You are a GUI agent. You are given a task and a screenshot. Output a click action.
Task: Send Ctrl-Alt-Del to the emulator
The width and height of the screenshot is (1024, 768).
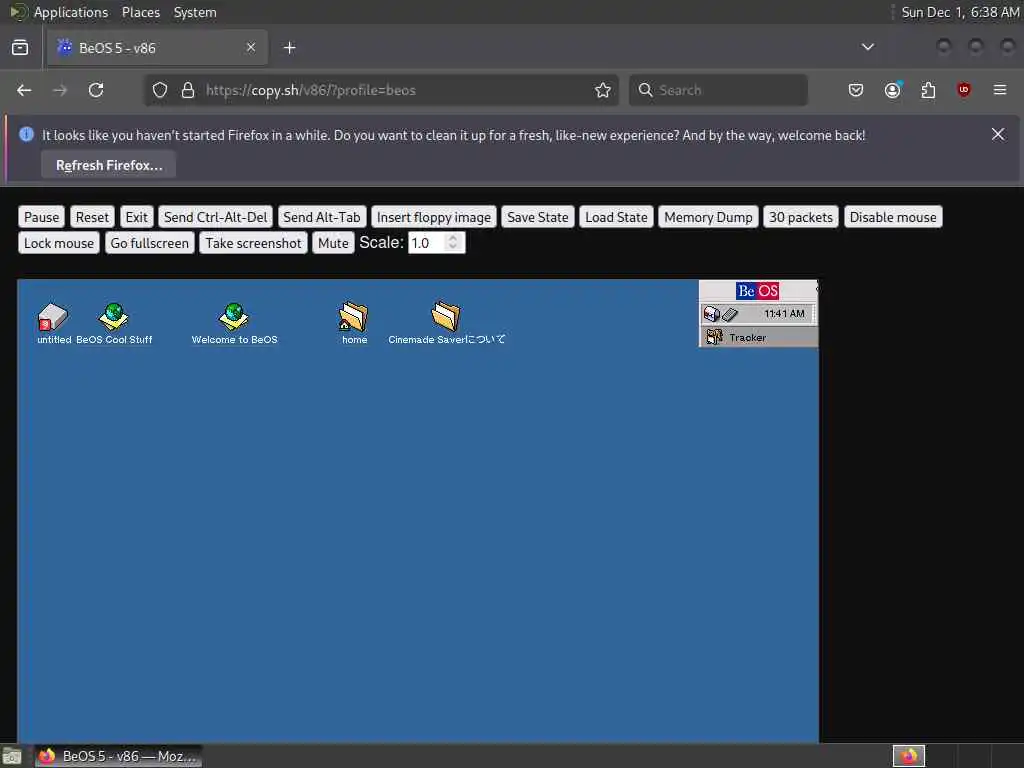216,217
